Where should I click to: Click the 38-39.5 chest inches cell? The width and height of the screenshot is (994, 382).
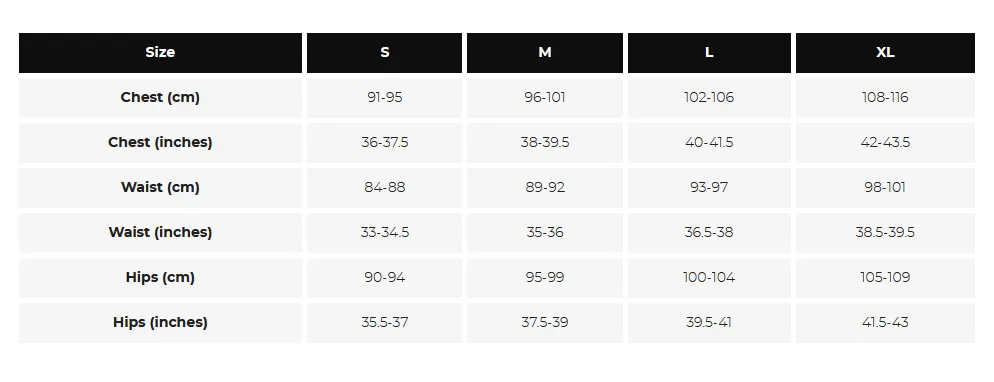pos(545,143)
